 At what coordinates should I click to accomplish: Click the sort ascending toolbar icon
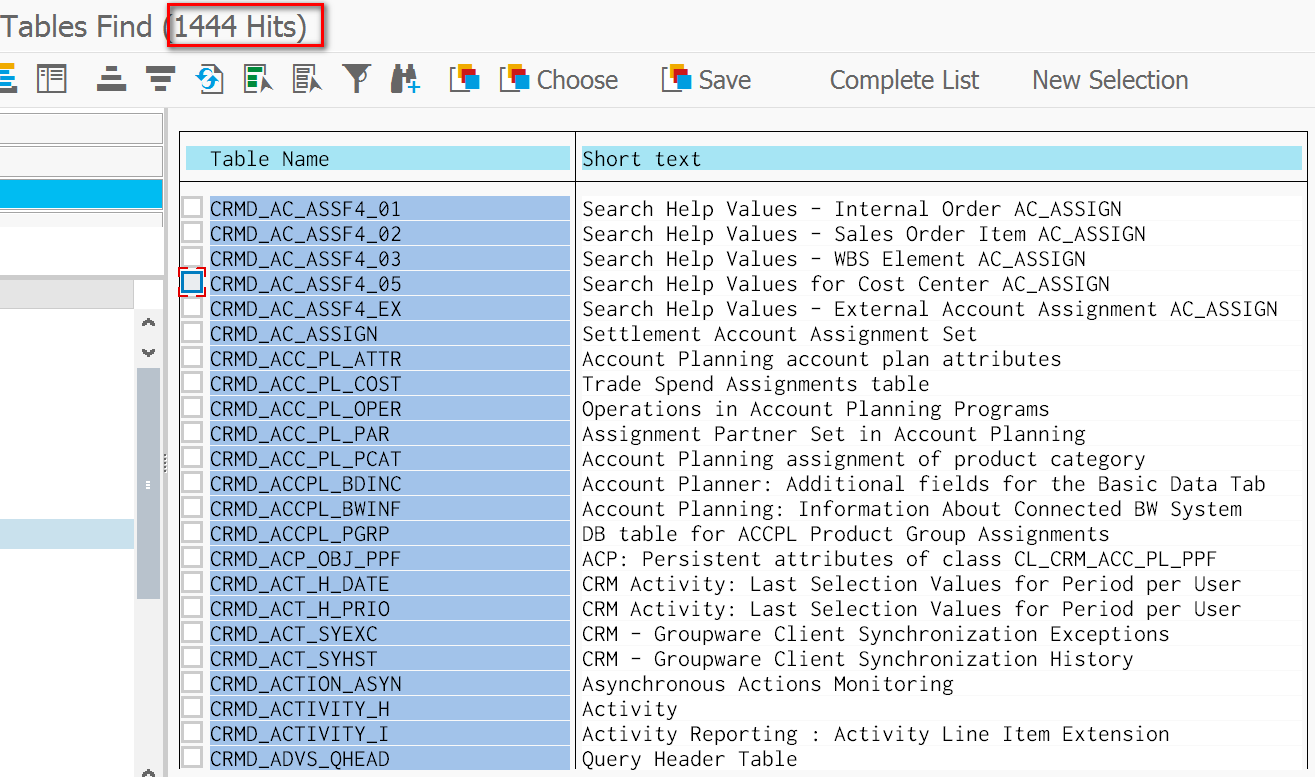[111, 79]
